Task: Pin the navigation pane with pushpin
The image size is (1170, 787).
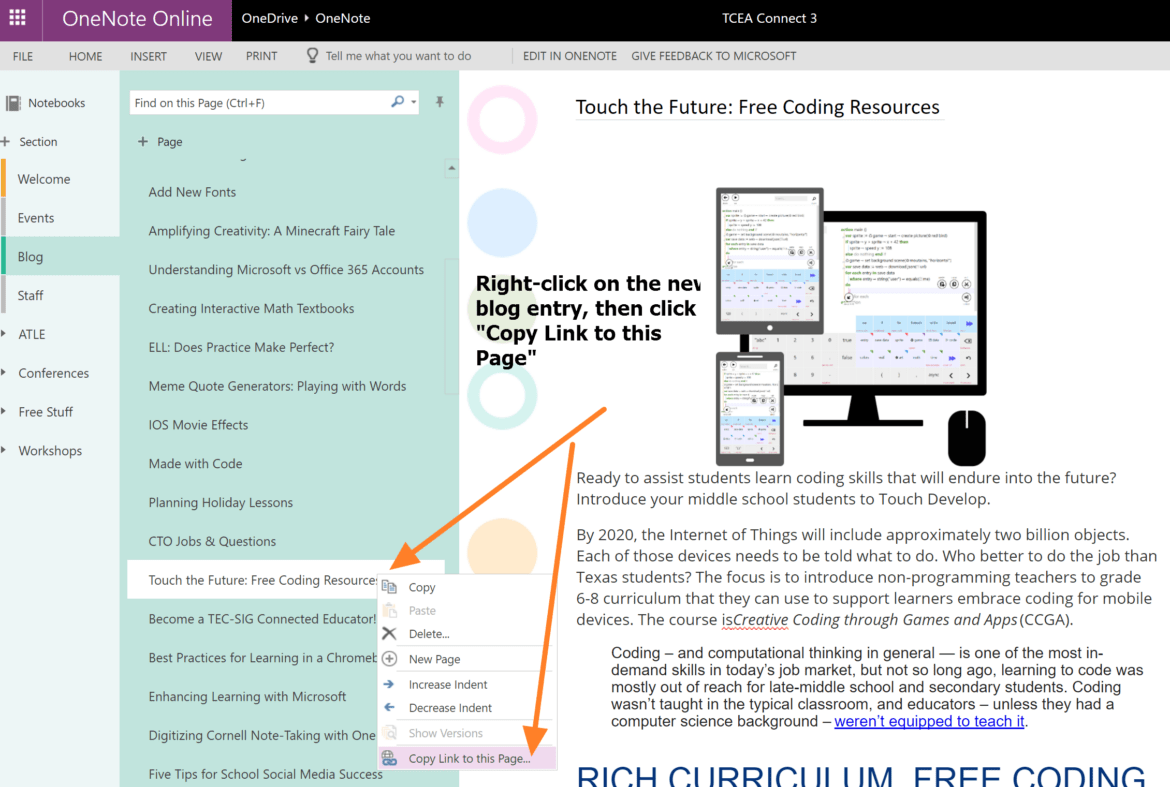Action: [x=439, y=102]
